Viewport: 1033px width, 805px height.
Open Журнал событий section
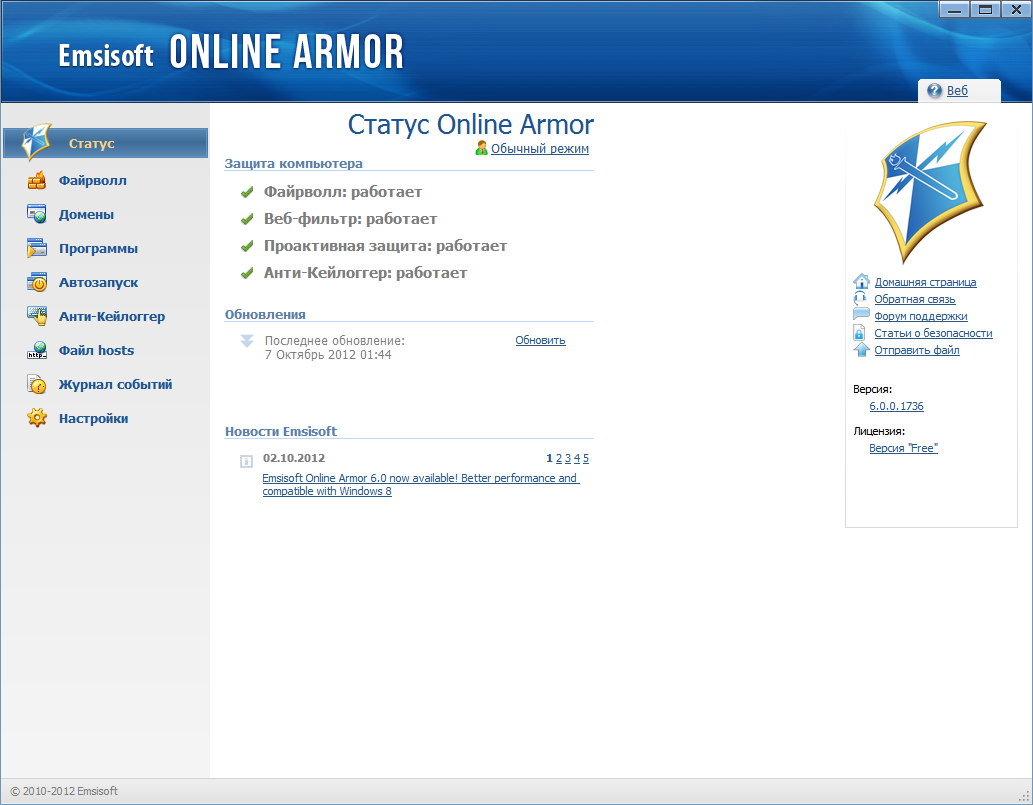[115, 385]
